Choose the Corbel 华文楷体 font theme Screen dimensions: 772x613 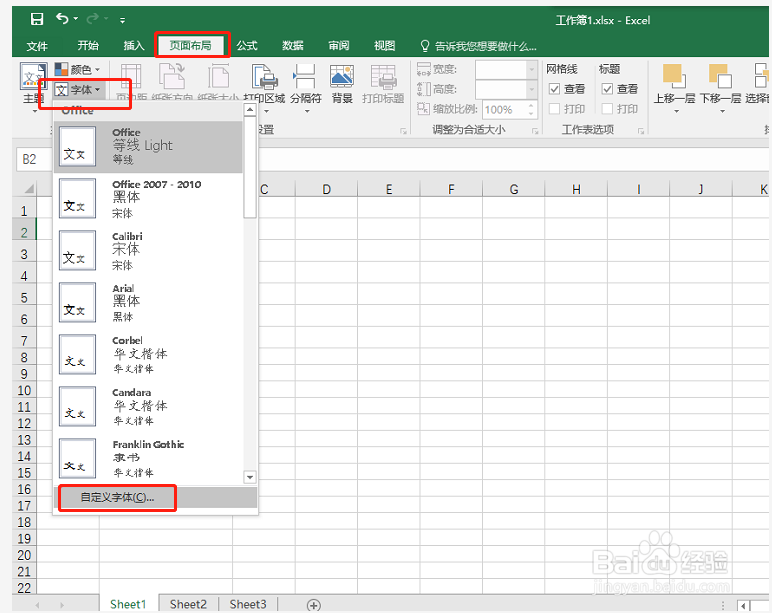click(x=148, y=355)
